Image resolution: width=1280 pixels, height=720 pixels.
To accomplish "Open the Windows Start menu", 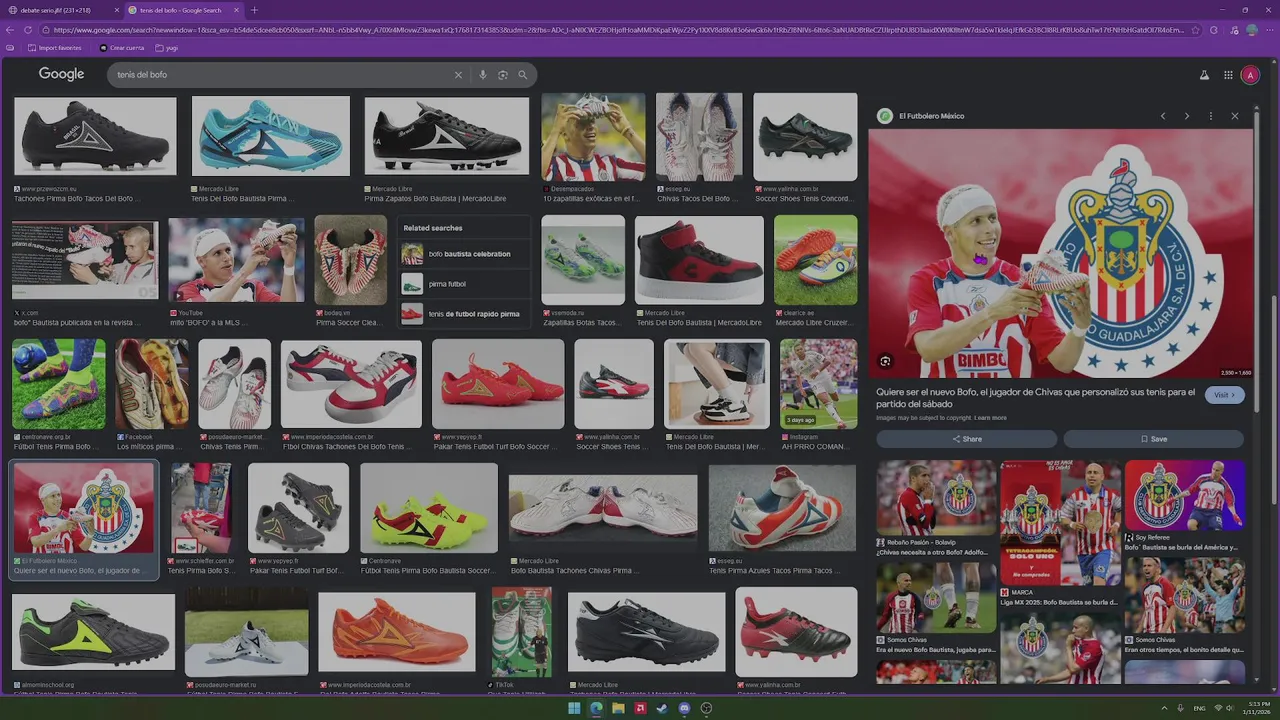I will pyautogui.click(x=574, y=708).
